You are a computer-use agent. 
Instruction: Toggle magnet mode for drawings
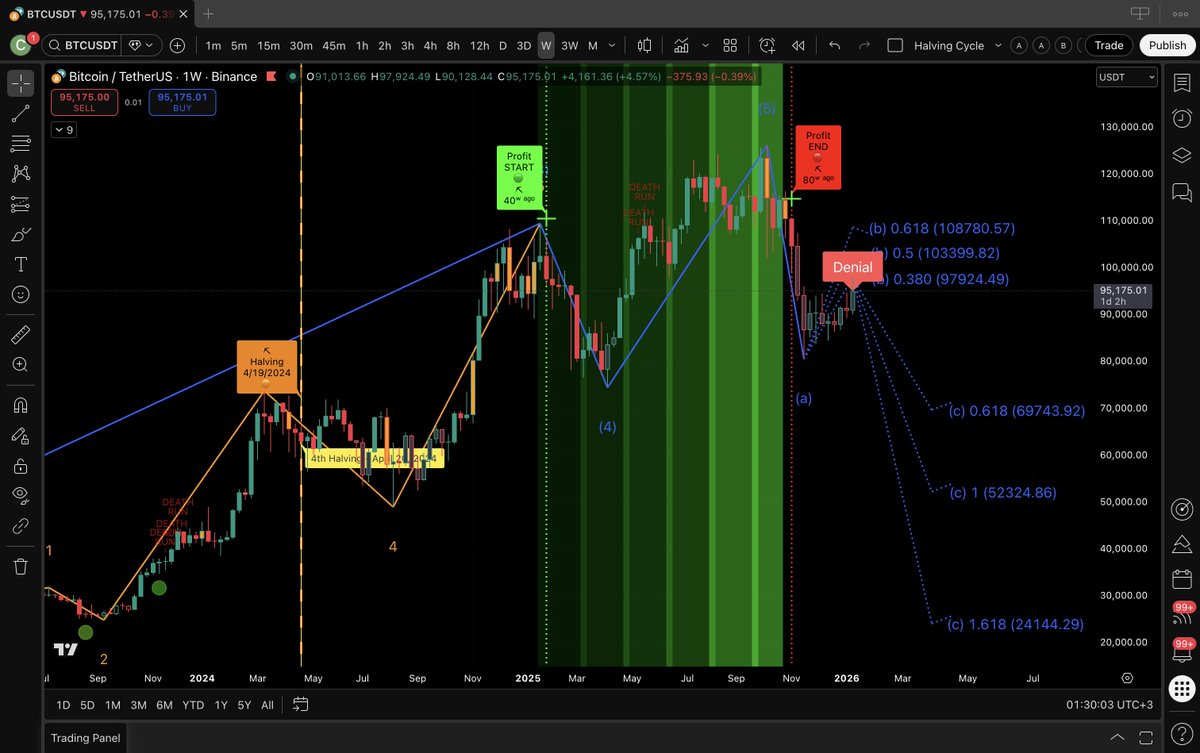(21, 405)
